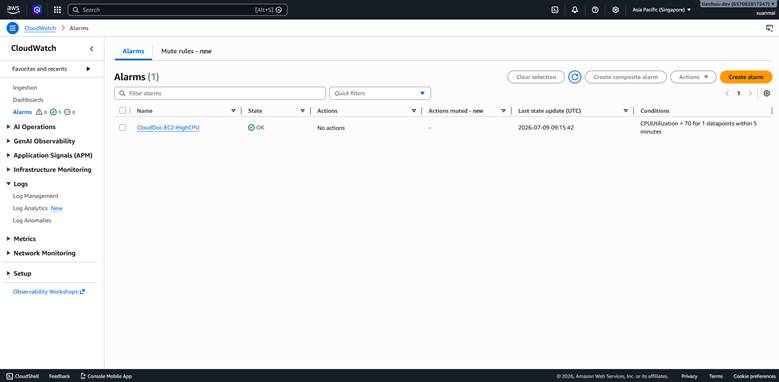Click the Clear selection button
This screenshot has height=382, width=779.
[536, 77]
